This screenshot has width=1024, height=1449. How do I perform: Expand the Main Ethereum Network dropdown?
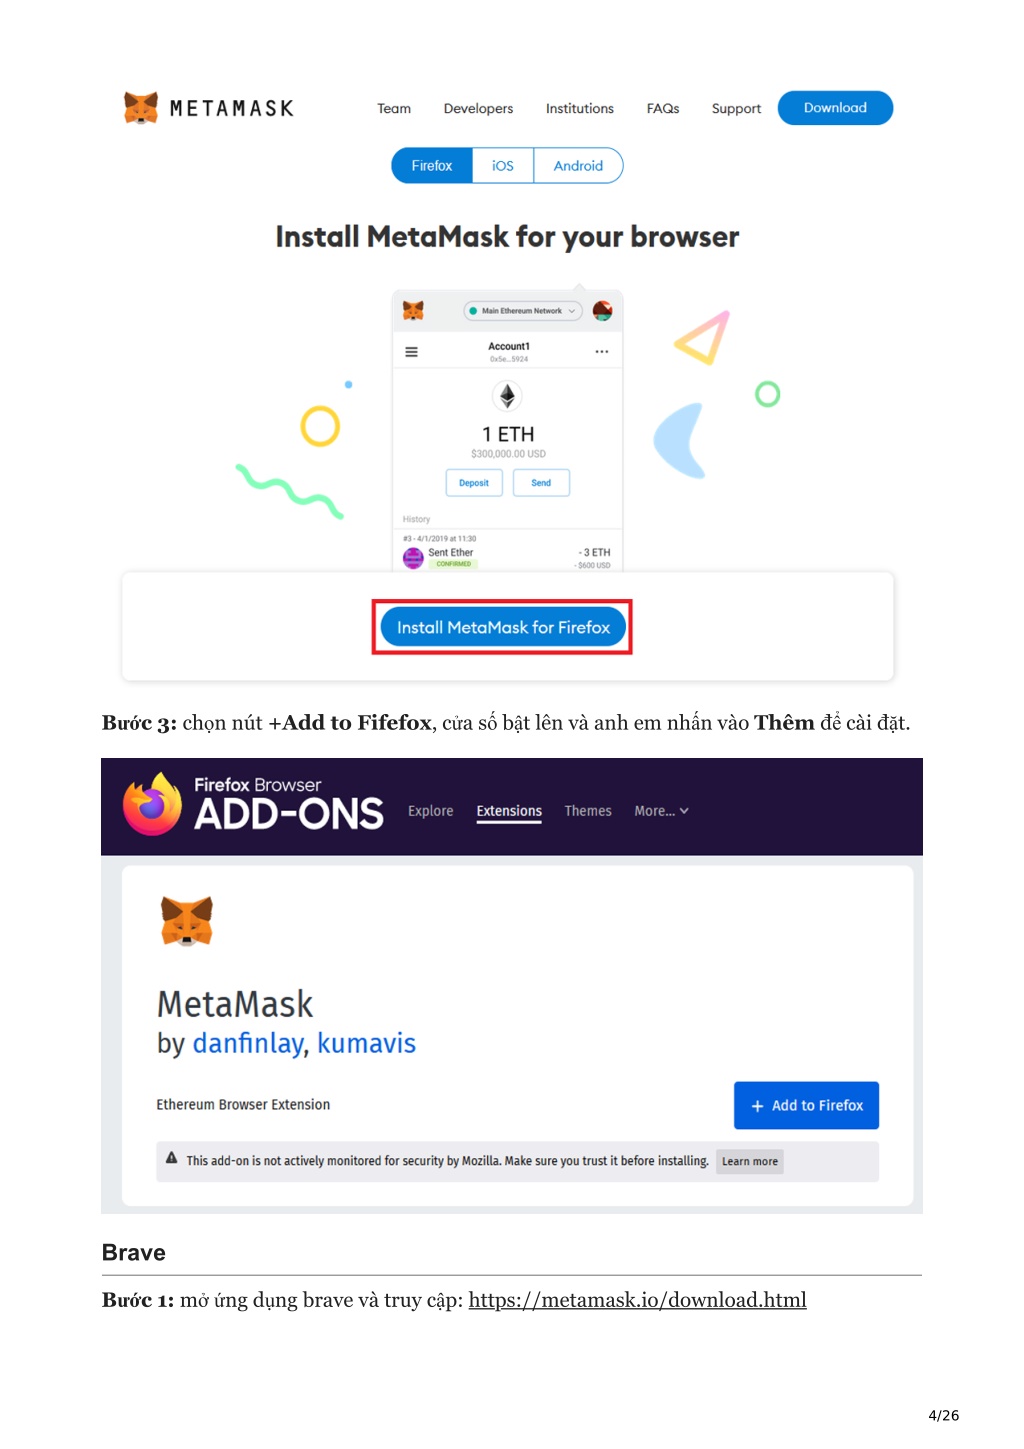tap(523, 311)
